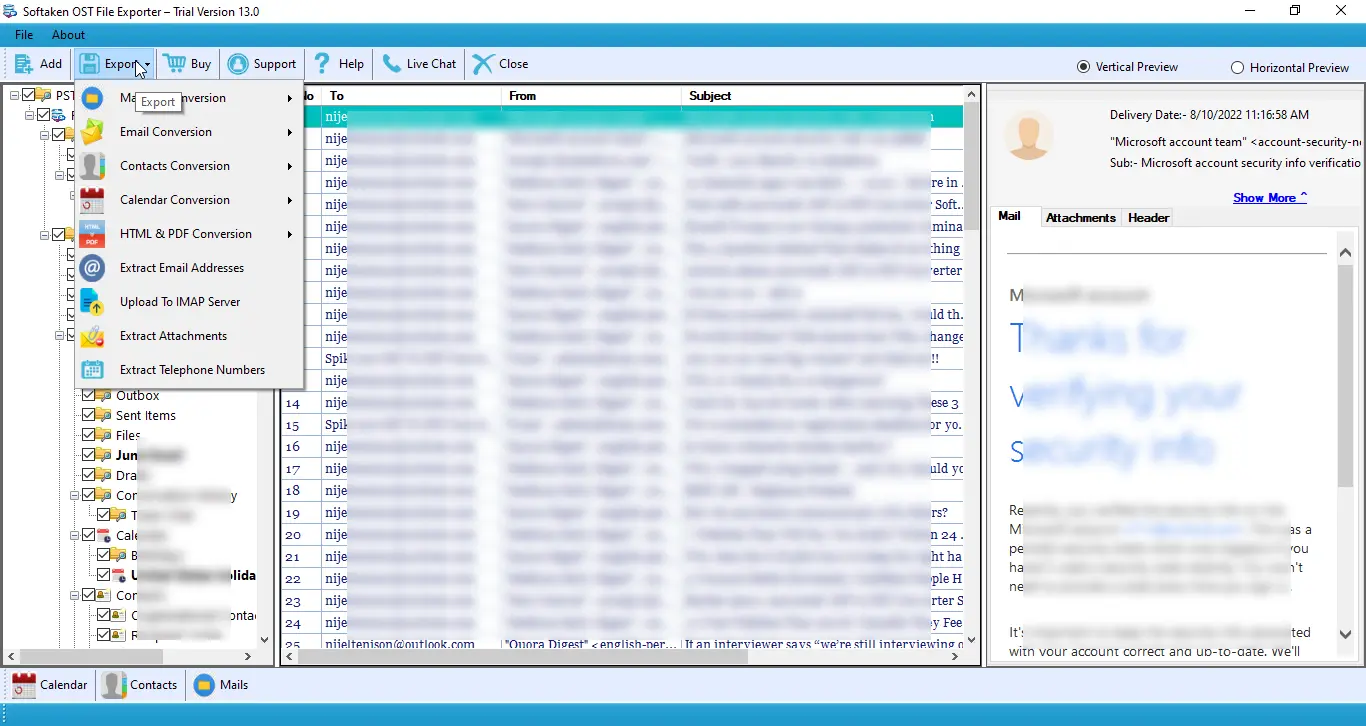Select Upload To IMAP Server in the Export menu
The height and width of the screenshot is (726, 1366).
click(x=180, y=301)
